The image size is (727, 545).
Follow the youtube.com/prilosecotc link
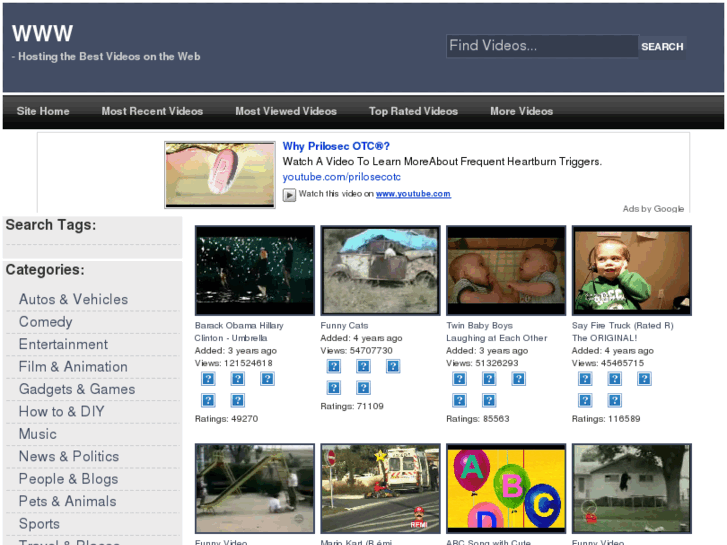(342, 177)
